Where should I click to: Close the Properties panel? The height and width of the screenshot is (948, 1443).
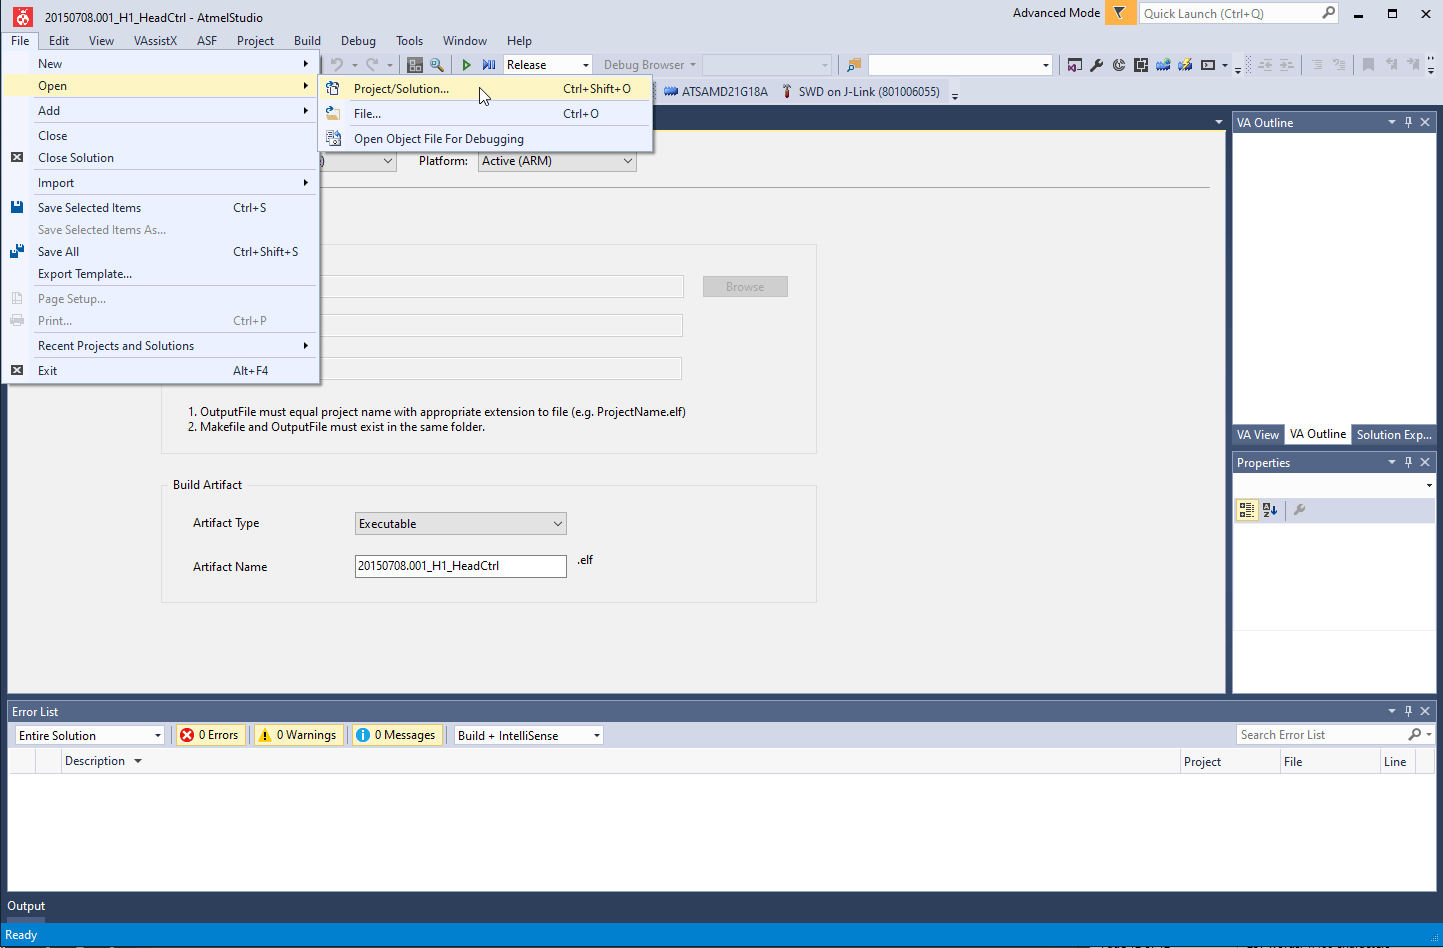[x=1425, y=462]
